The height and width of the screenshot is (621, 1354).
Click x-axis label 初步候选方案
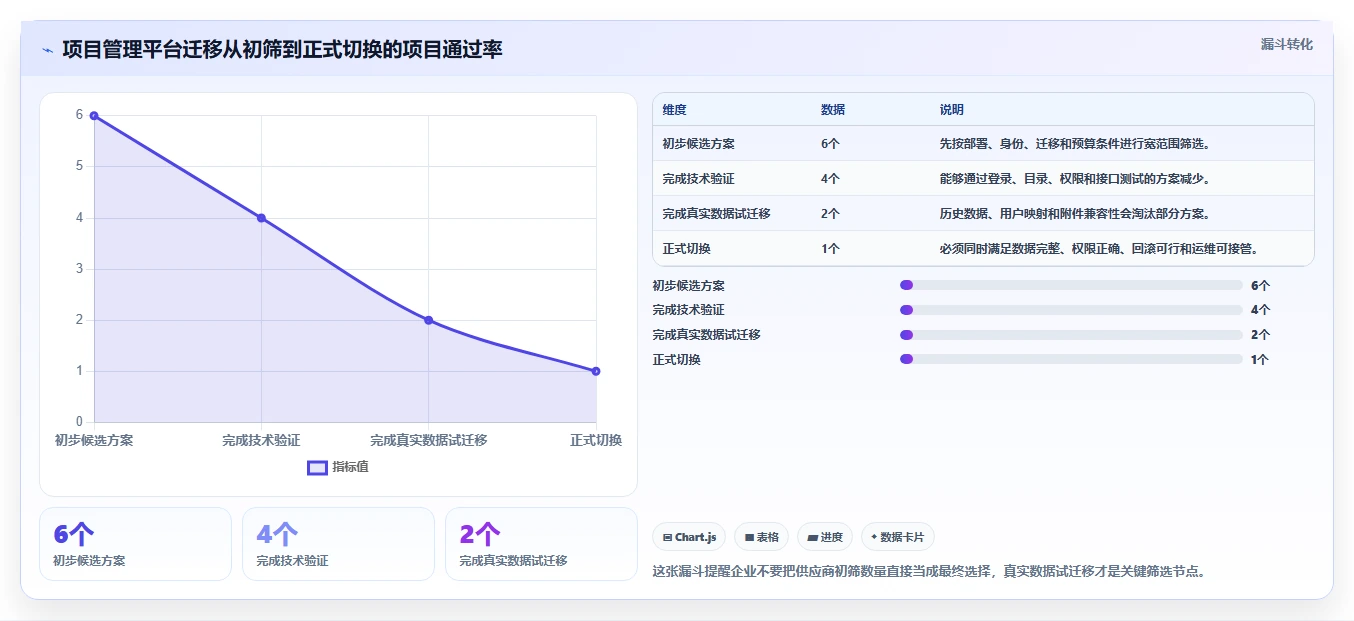coord(94,440)
